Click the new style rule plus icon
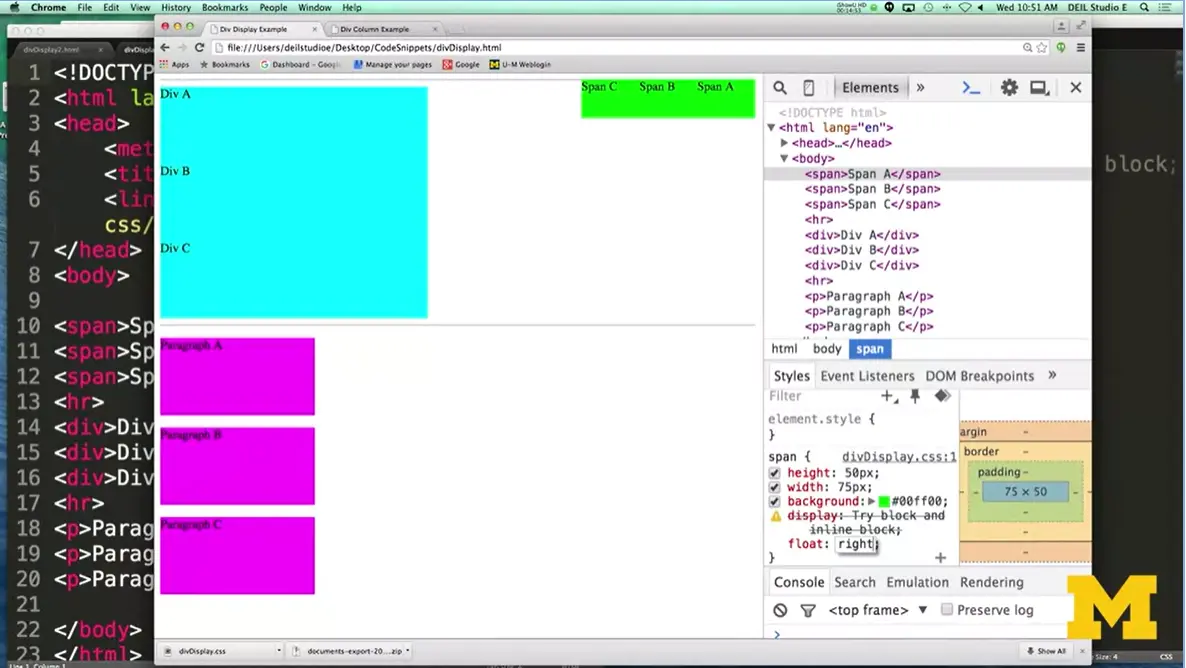1186x668 pixels. [x=887, y=396]
